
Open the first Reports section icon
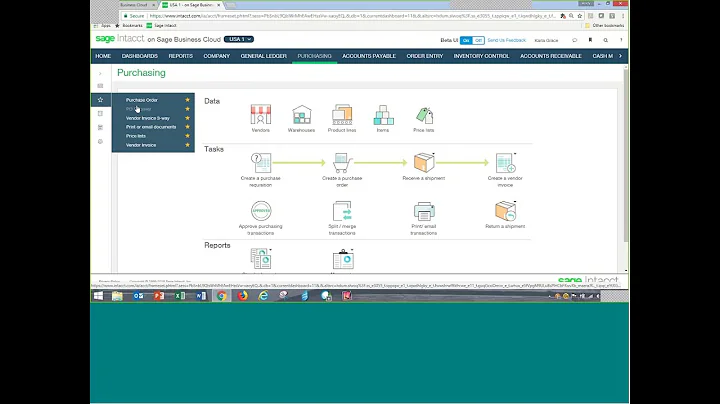261,258
